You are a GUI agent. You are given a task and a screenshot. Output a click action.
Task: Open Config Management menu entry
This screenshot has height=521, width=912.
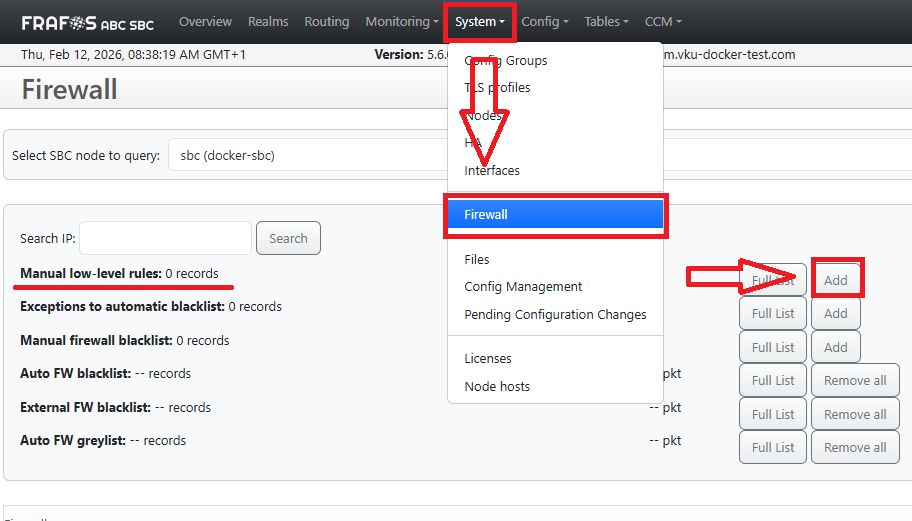tap(523, 287)
